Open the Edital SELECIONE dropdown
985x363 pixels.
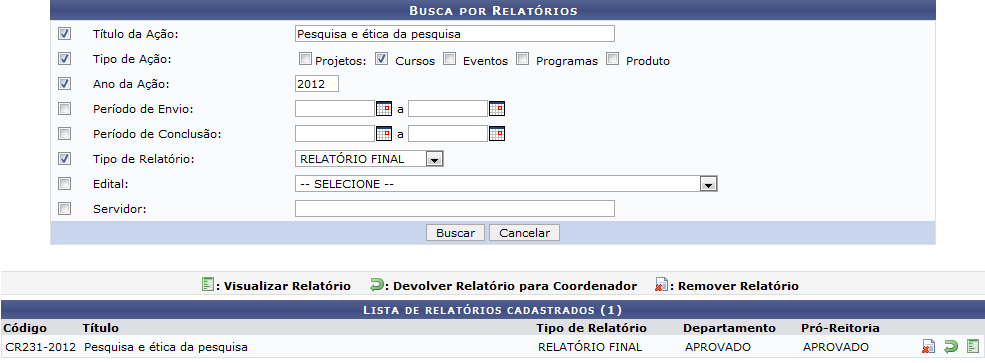(x=506, y=183)
